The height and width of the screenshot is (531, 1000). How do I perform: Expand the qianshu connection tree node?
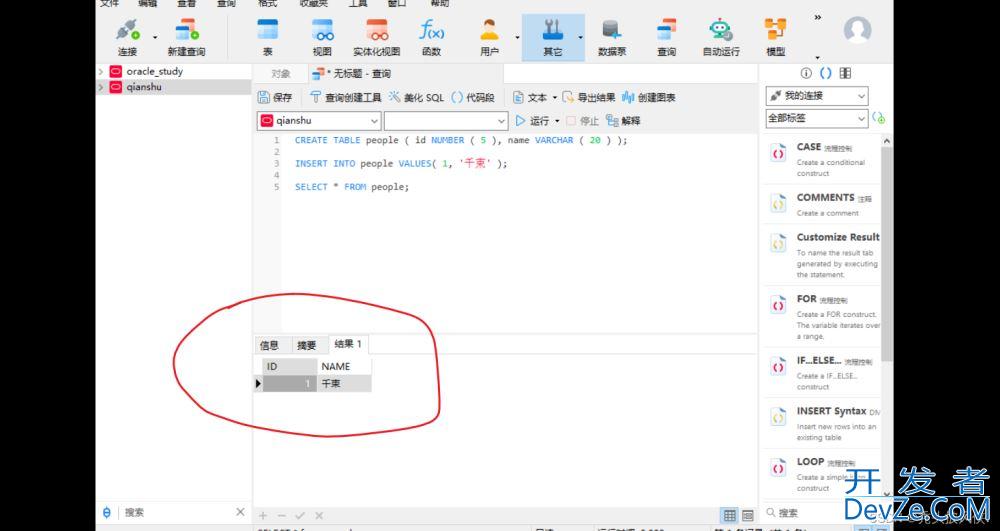[x=101, y=87]
